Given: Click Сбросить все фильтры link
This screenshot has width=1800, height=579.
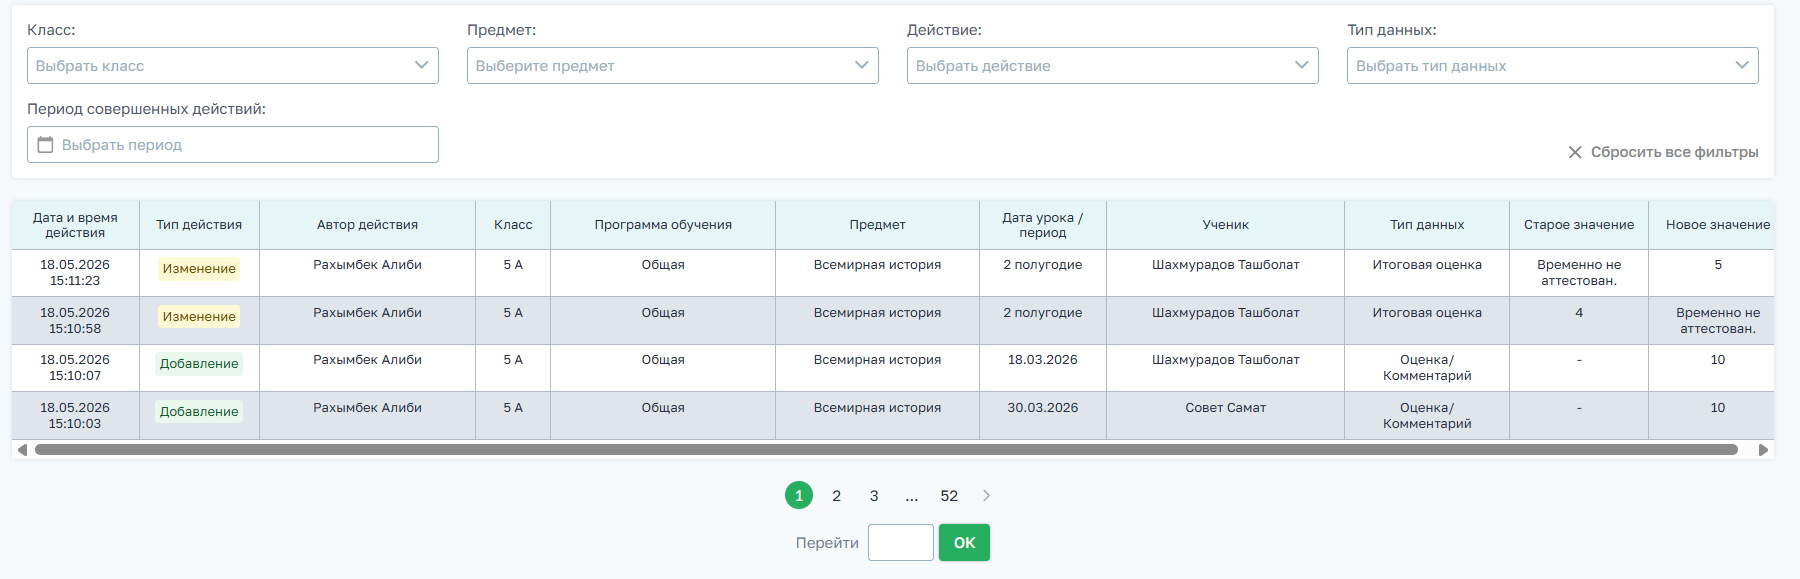Looking at the screenshot, I should [1674, 152].
